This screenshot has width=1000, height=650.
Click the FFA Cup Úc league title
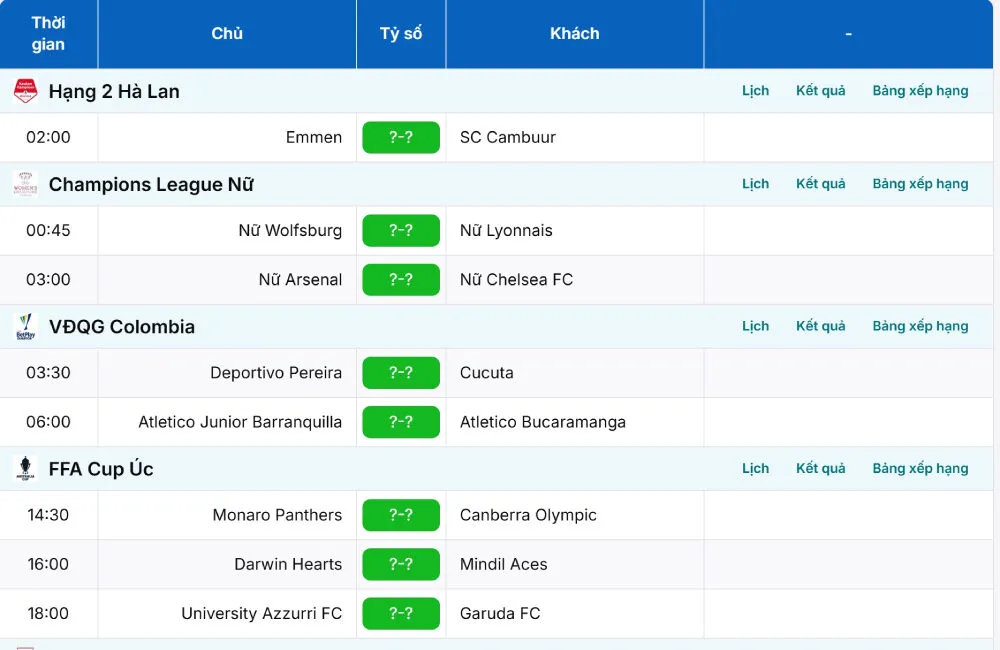click(101, 469)
